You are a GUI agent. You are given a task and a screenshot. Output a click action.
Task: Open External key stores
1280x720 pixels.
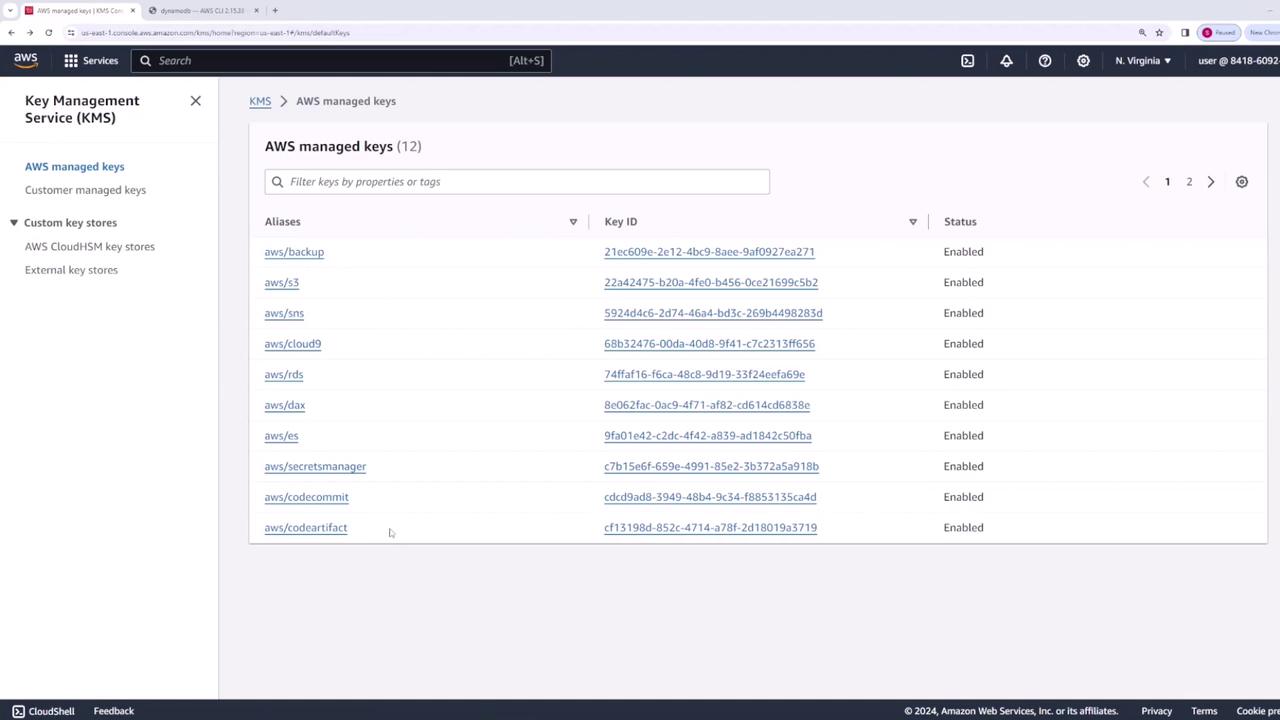point(71,270)
